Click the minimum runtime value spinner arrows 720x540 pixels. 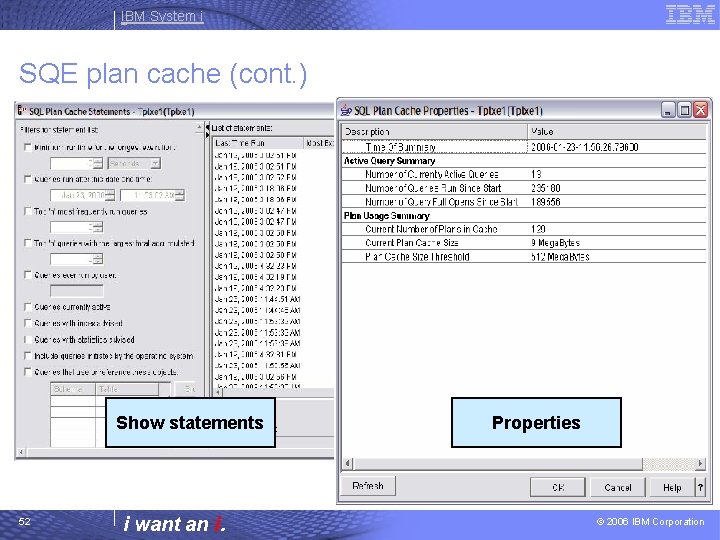pos(98,163)
